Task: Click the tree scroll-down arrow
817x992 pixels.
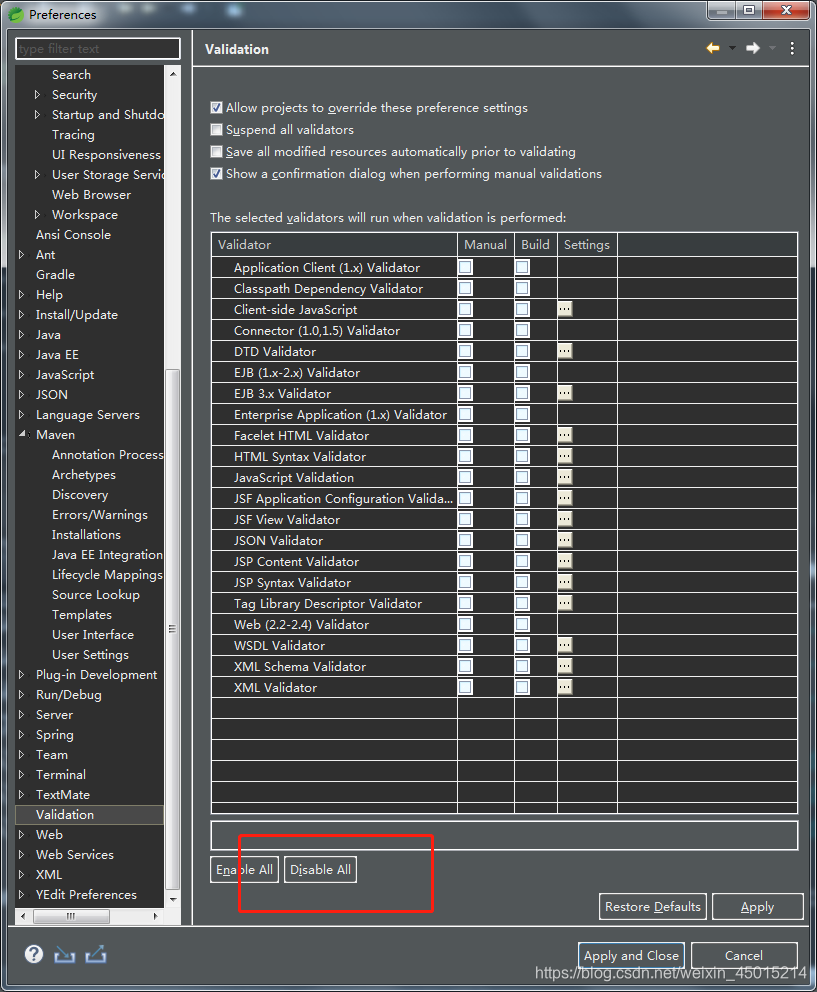Action: pyautogui.click(x=173, y=899)
